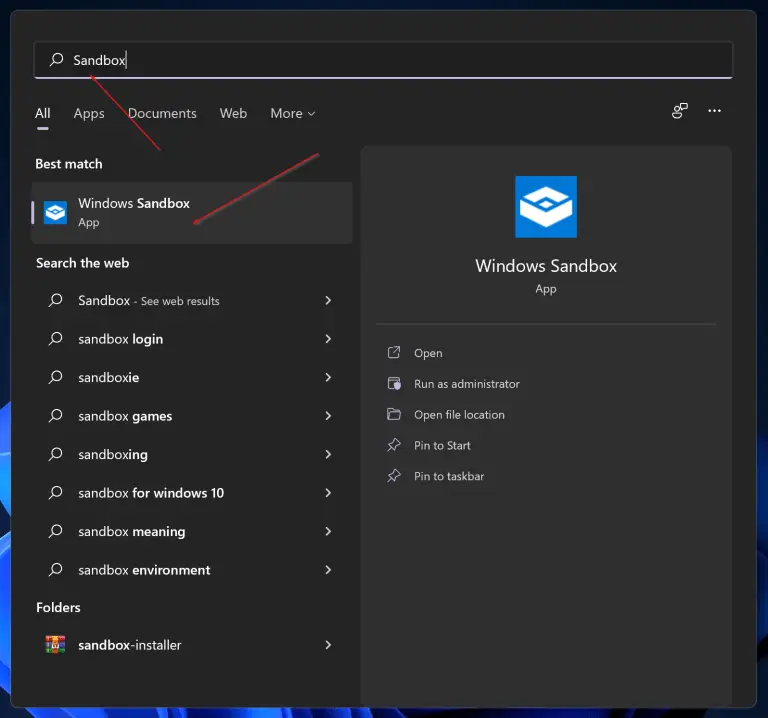768x718 pixels.
Task: Open the three-dot options menu
Action: pos(714,111)
